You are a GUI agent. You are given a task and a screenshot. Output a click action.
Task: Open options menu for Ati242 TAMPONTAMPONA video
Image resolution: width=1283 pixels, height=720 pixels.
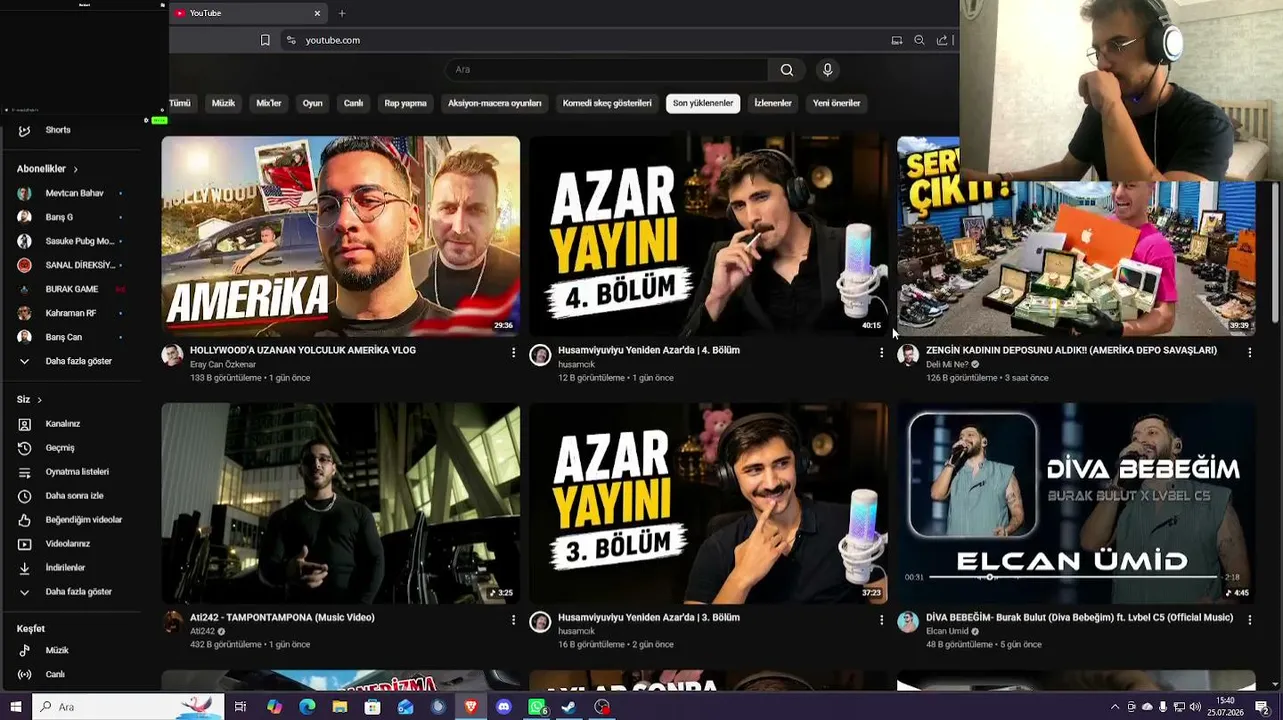click(x=513, y=619)
